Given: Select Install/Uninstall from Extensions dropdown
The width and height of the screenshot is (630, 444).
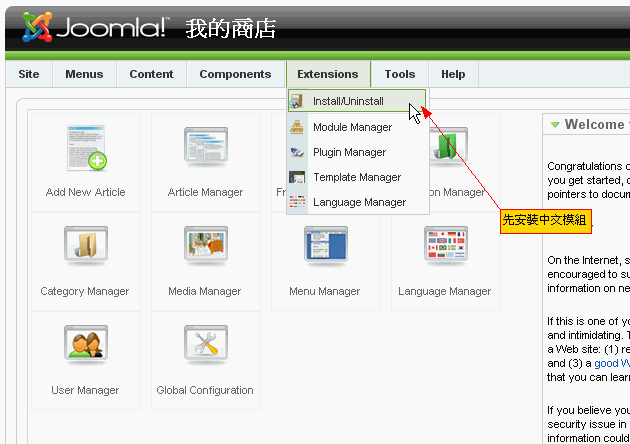Looking at the screenshot, I should [x=357, y=101].
